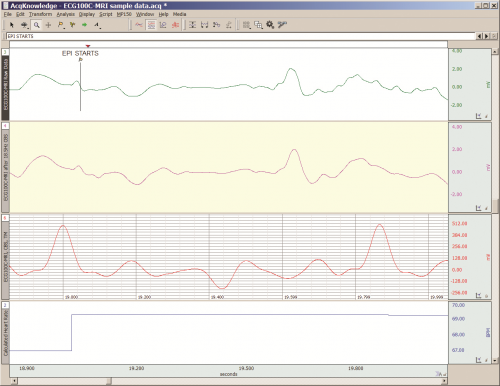This screenshot has height=386, width=500.
Task: Select the ECG raw data channel label
Action: point(6,85)
